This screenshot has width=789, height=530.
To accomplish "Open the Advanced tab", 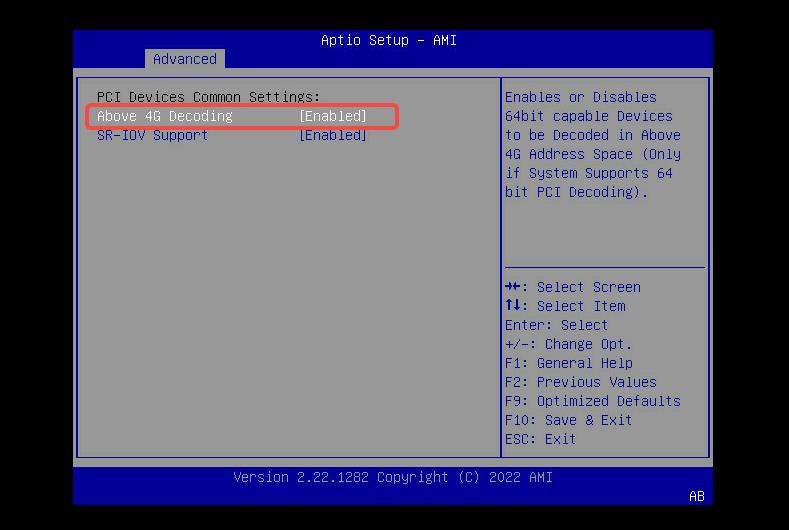I will point(184,59).
